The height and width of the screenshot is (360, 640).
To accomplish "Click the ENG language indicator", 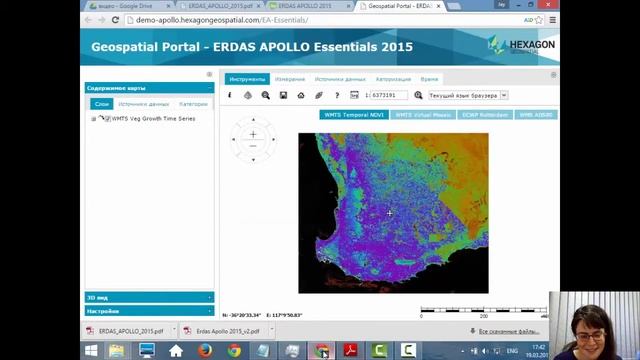I will tap(512, 351).
